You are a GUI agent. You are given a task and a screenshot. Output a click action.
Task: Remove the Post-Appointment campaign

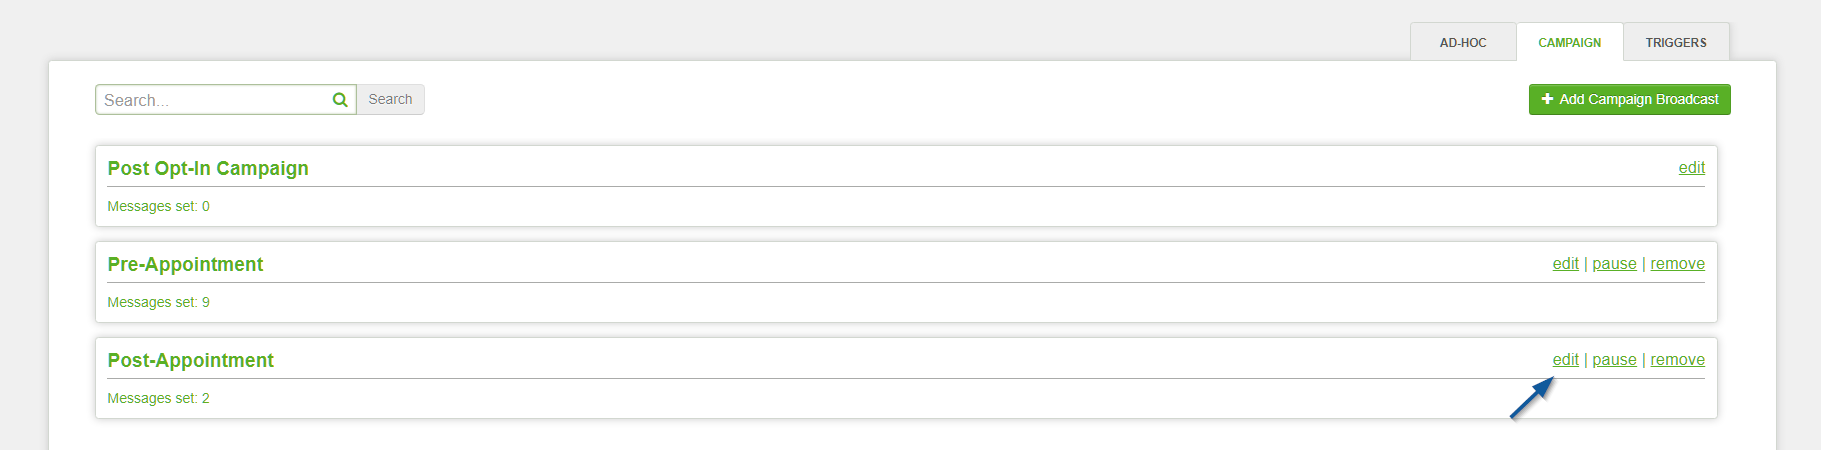pyautogui.click(x=1677, y=360)
